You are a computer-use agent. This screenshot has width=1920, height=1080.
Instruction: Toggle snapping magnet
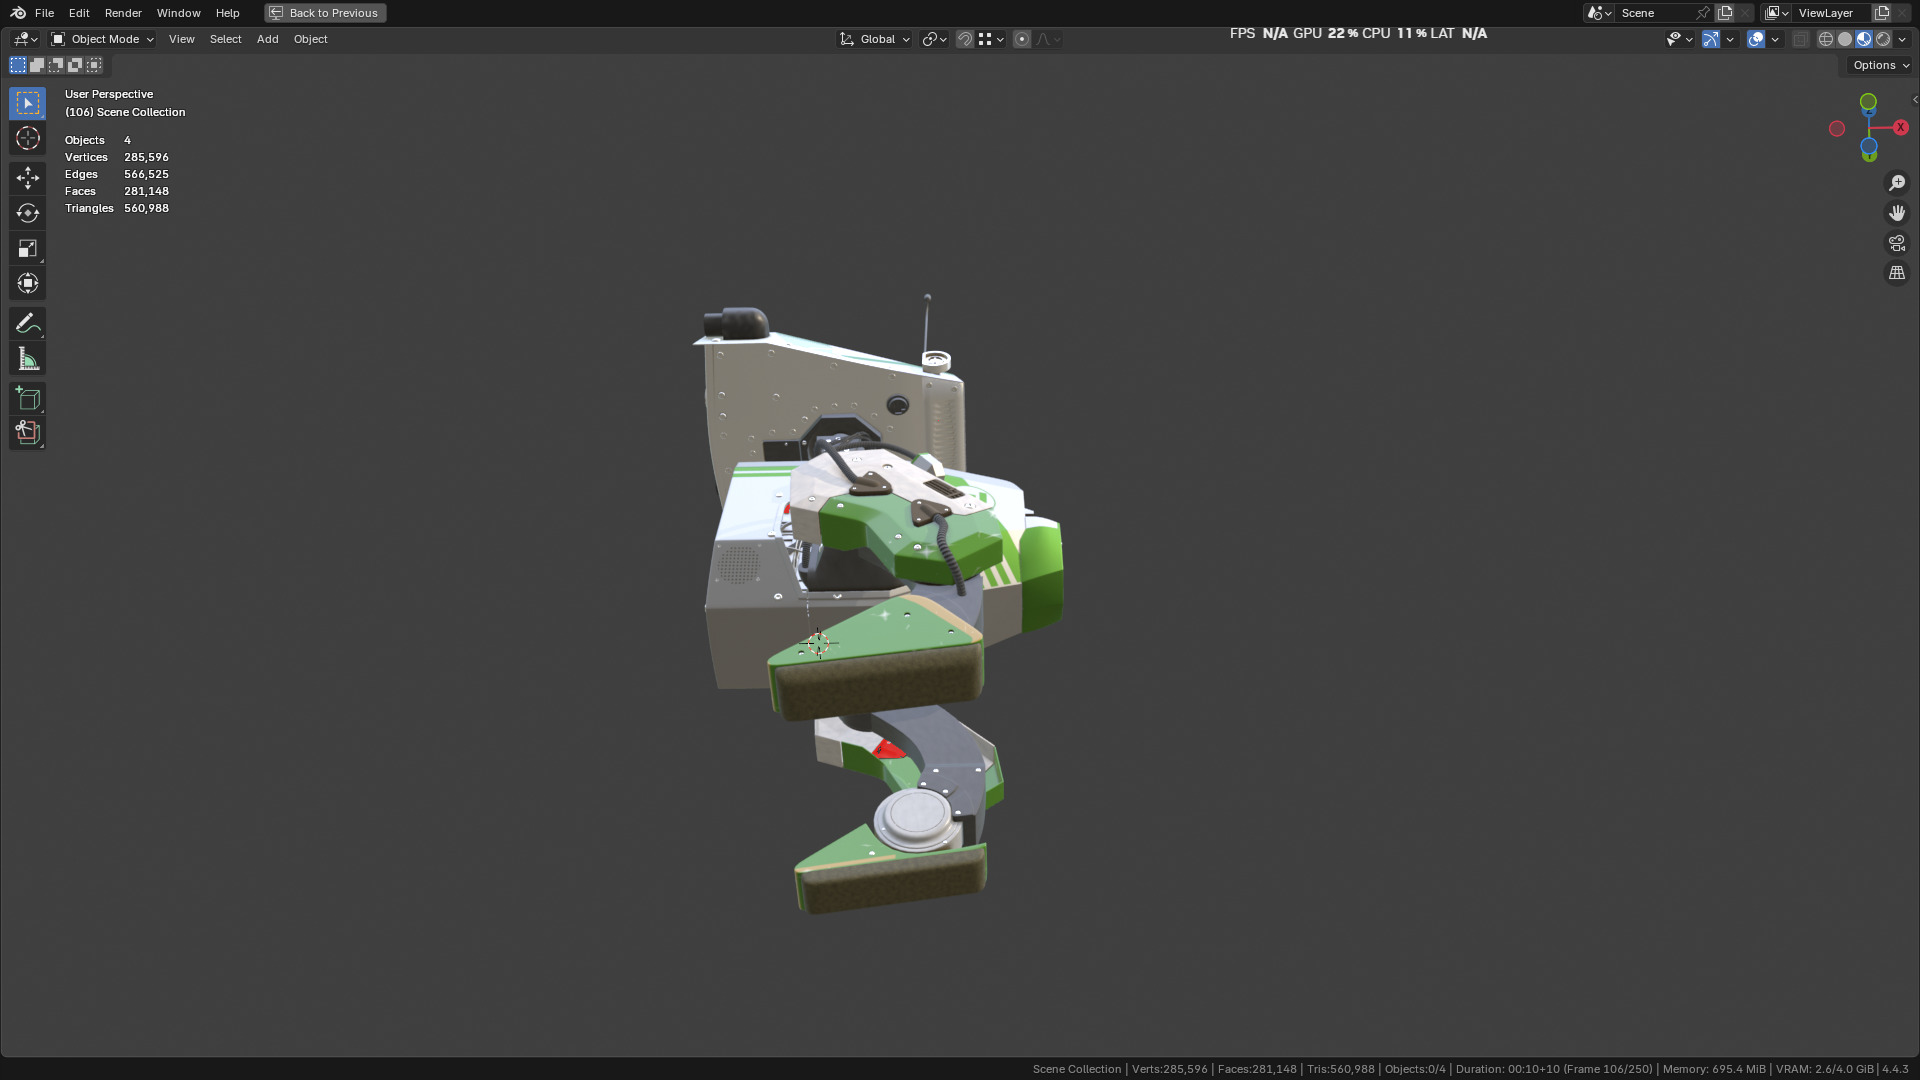click(x=964, y=39)
